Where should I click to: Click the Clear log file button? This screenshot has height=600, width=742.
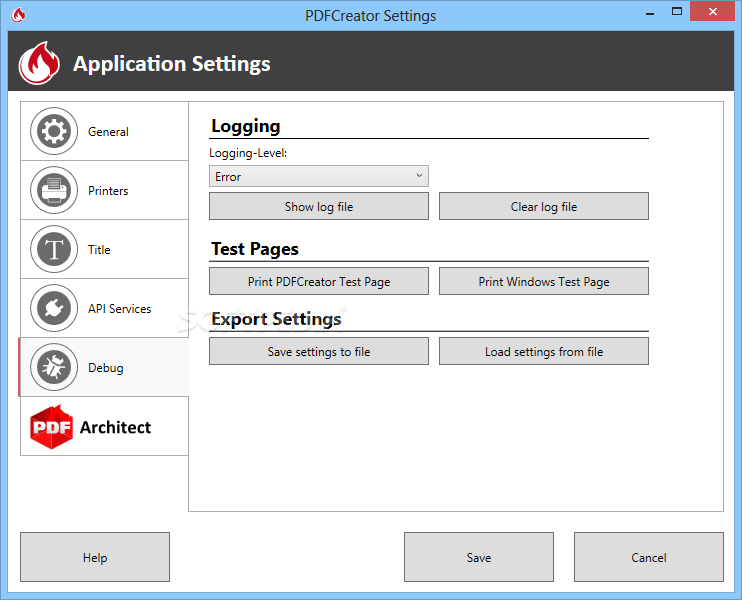click(544, 206)
